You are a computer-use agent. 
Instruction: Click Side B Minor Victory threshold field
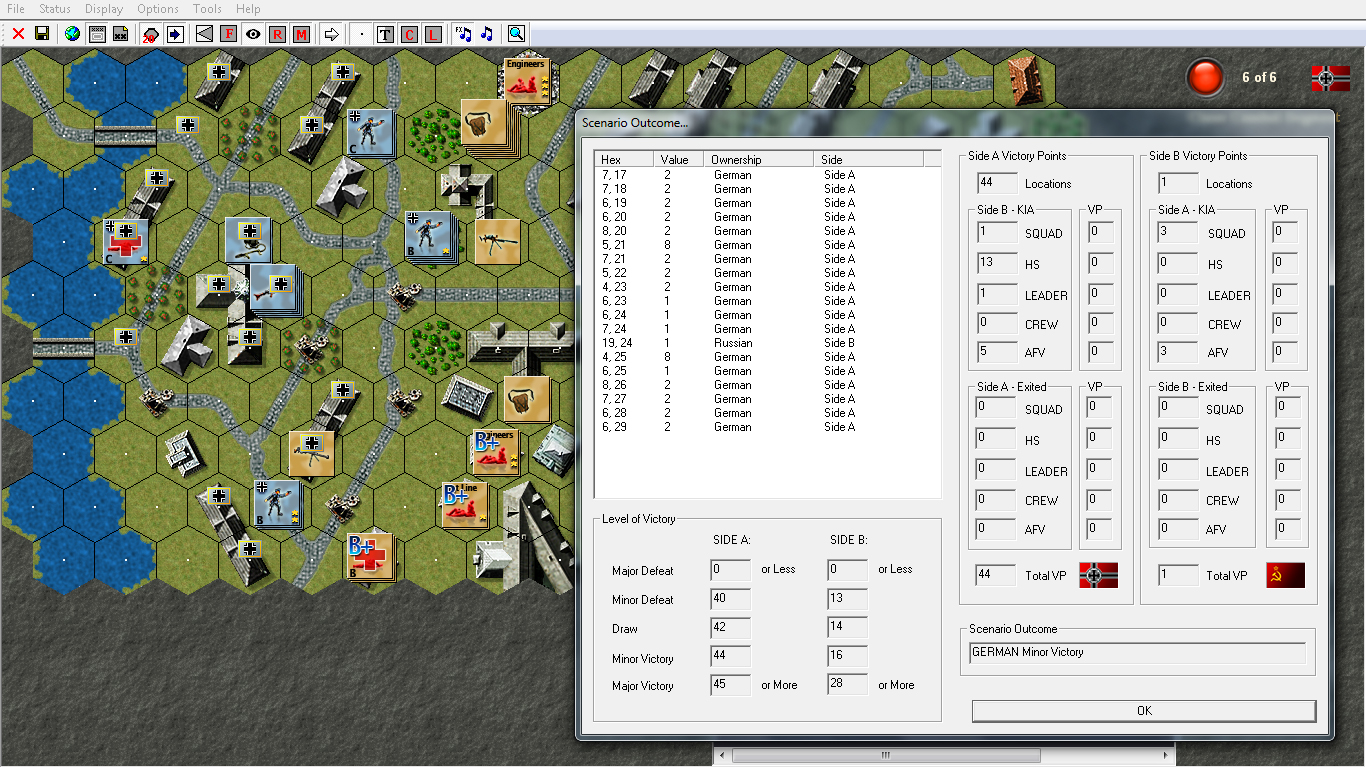click(847, 657)
